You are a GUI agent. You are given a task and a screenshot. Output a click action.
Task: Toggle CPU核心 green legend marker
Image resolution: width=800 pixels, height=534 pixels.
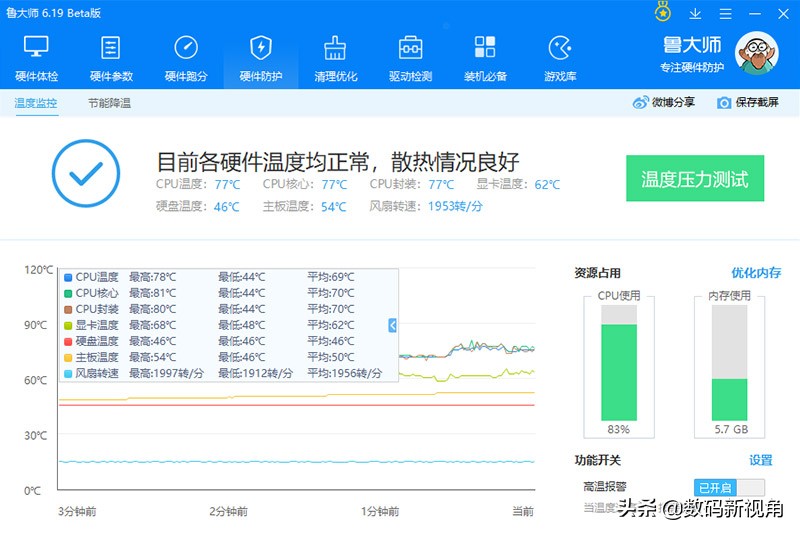(x=68, y=293)
